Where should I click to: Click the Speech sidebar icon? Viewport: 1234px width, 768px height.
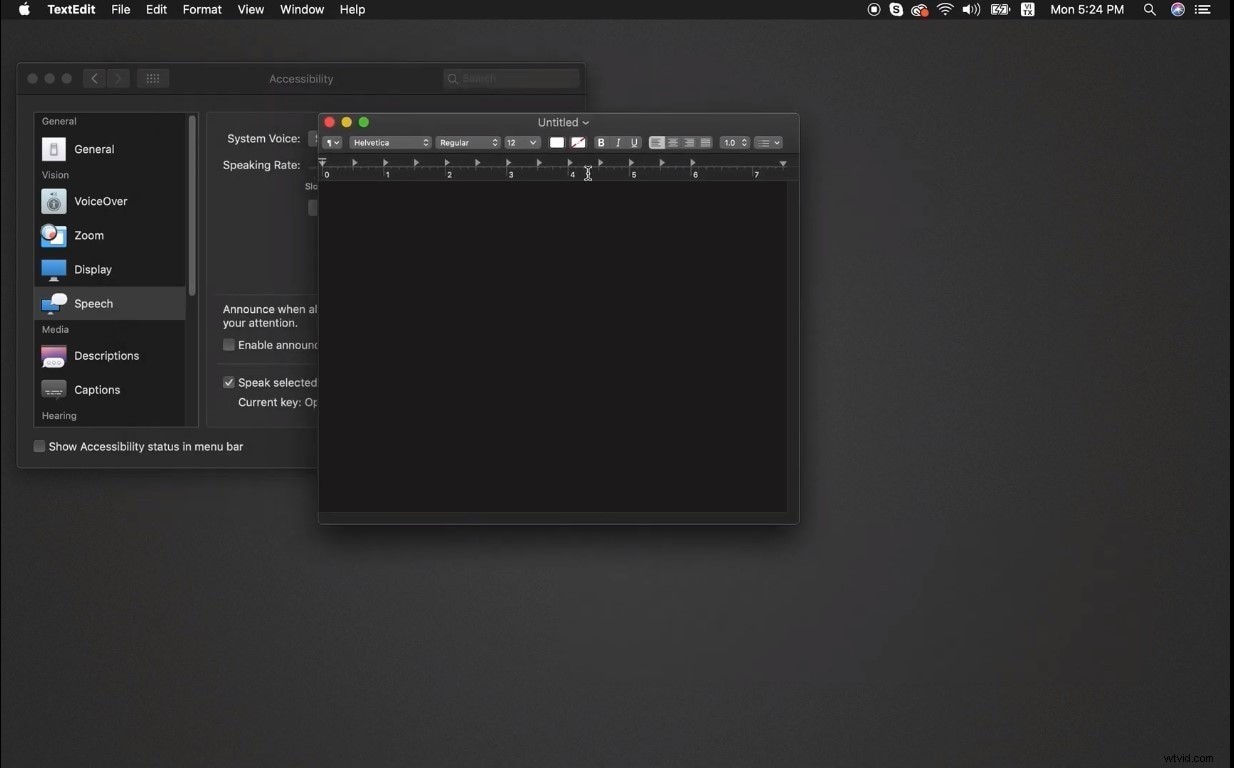(53, 303)
